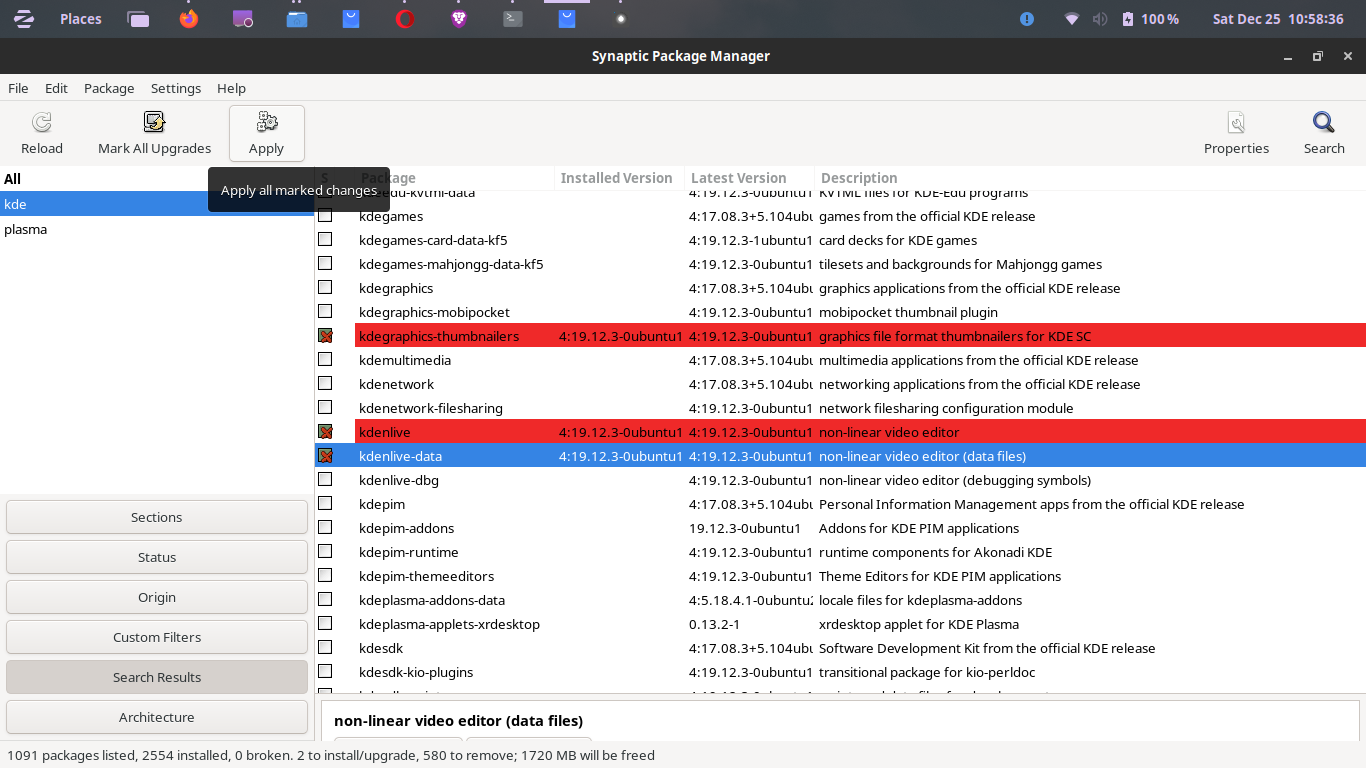Mark the kdegames package checkbox
The height and width of the screenshot is (768, 1366).
[x=325, y=216]
